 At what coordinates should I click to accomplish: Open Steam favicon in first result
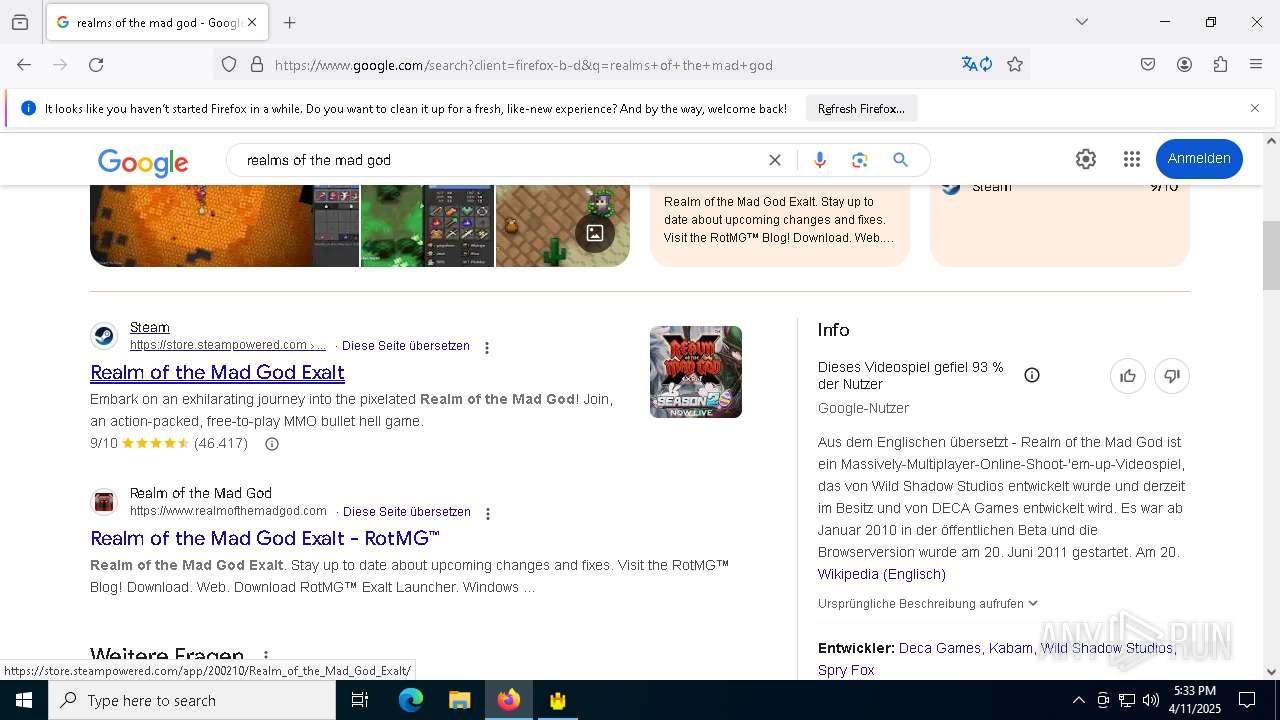coord(104,336)
